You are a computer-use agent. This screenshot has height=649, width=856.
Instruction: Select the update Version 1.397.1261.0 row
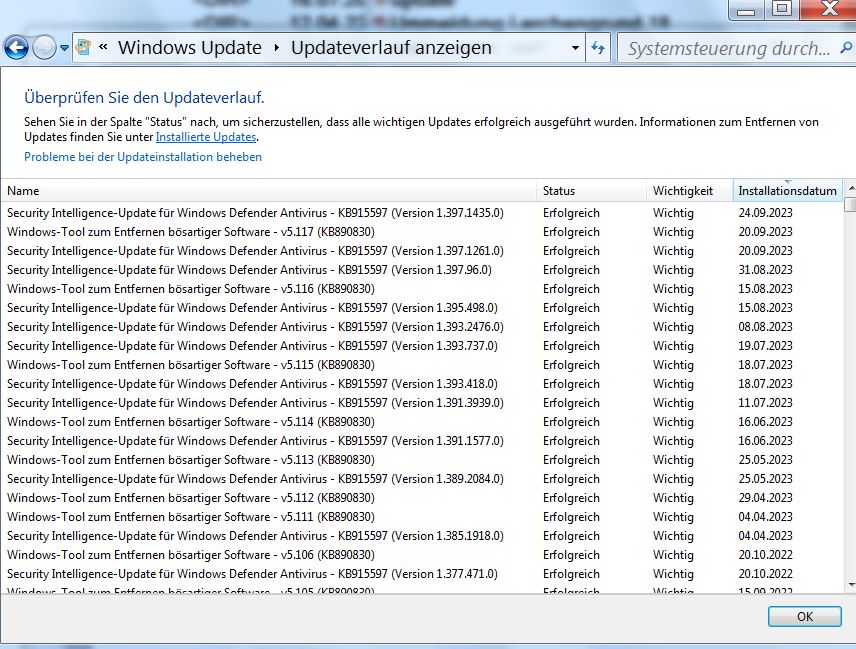421,251
